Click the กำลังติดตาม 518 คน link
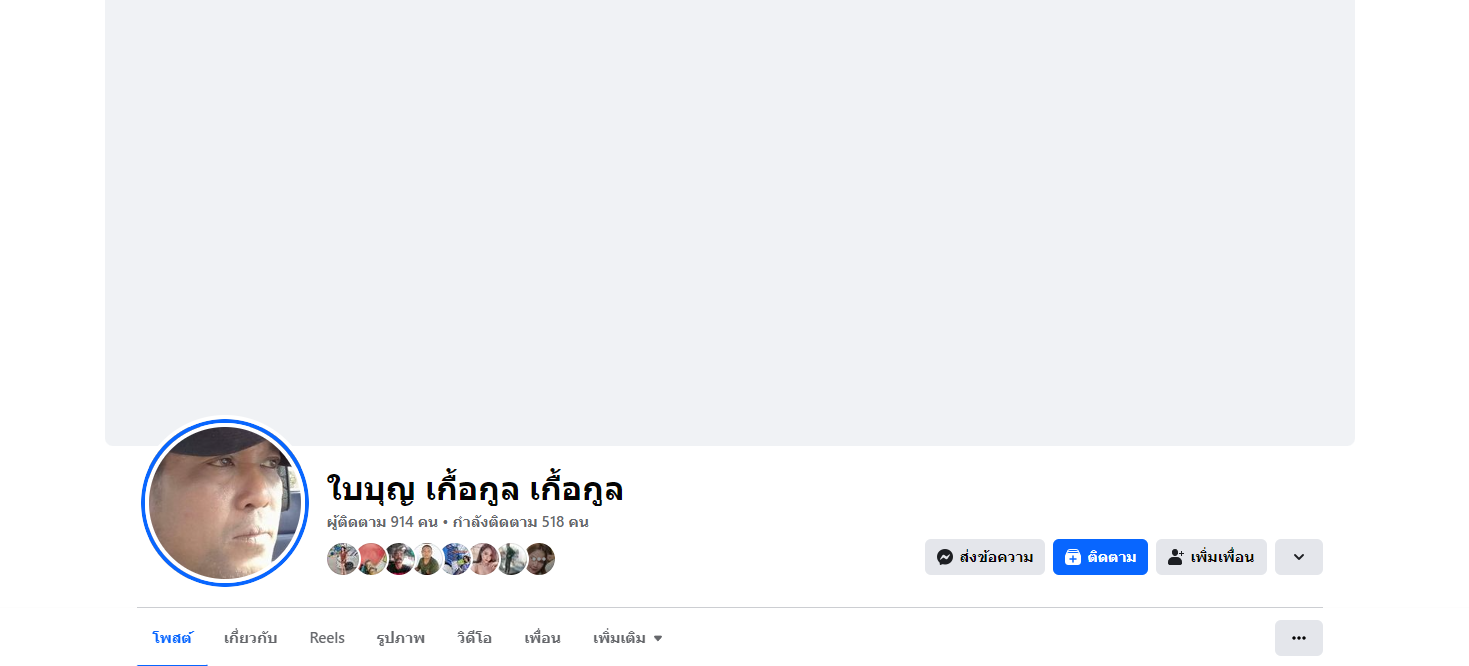 [x=521, y=522]
